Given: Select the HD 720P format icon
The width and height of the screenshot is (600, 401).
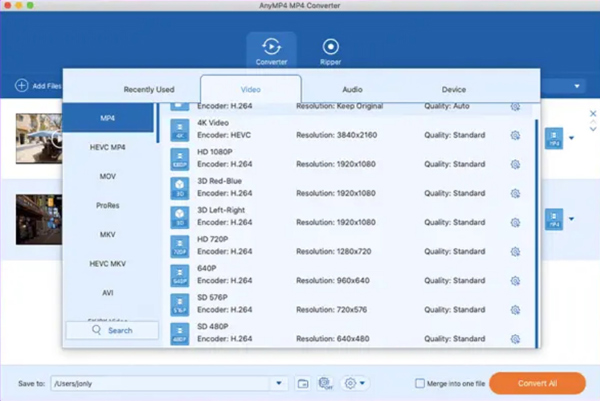Looking at the screenshot, I should (179, 246).
